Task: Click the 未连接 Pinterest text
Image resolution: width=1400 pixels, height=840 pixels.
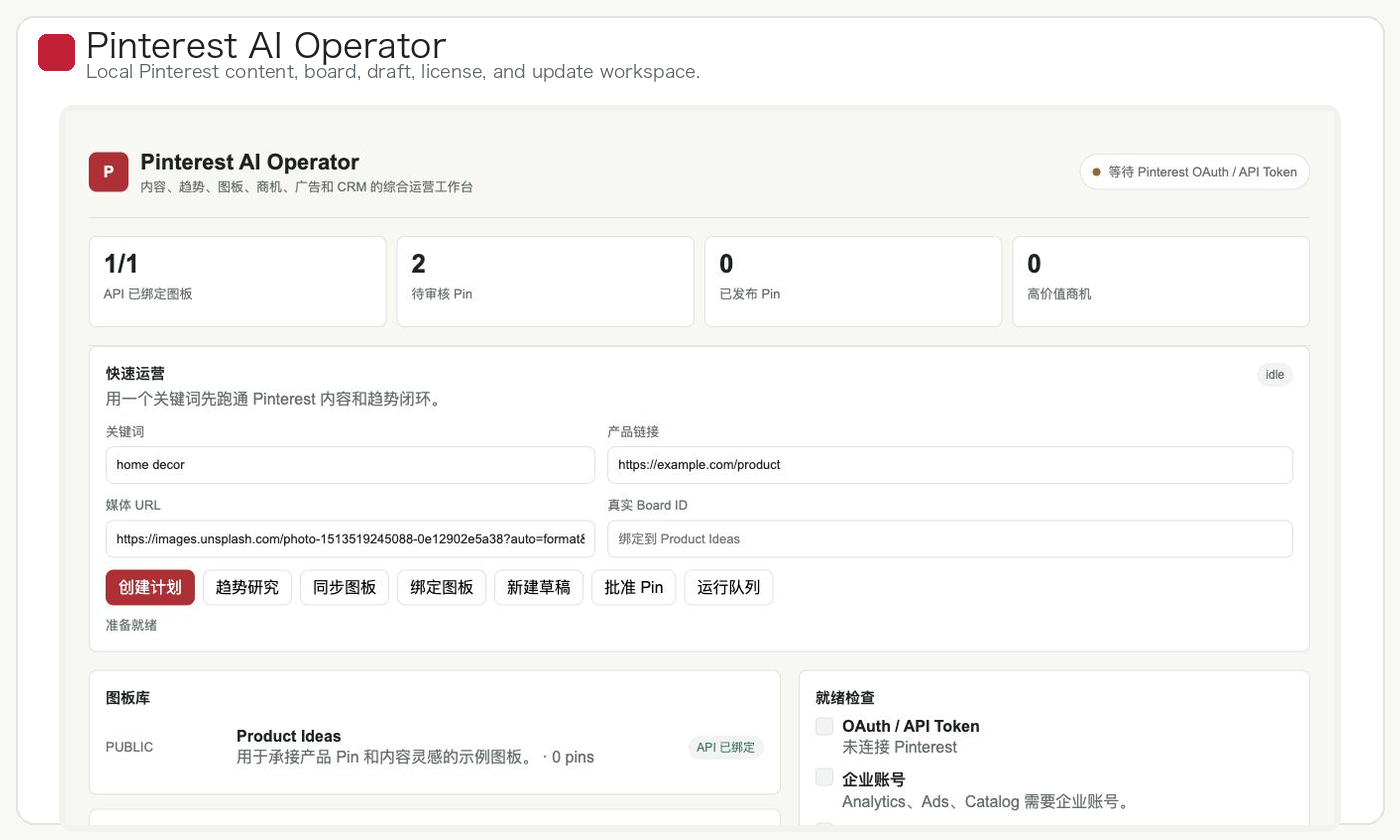Action: point(900,747)
